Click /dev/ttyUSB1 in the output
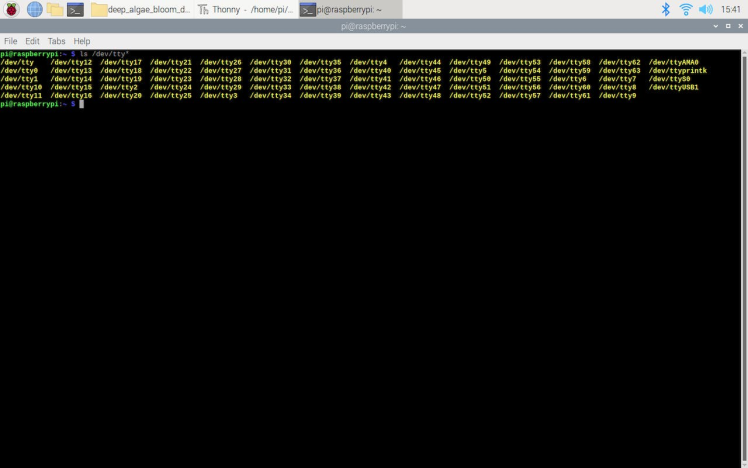This screenshot has height=468, width=748. 673,87
